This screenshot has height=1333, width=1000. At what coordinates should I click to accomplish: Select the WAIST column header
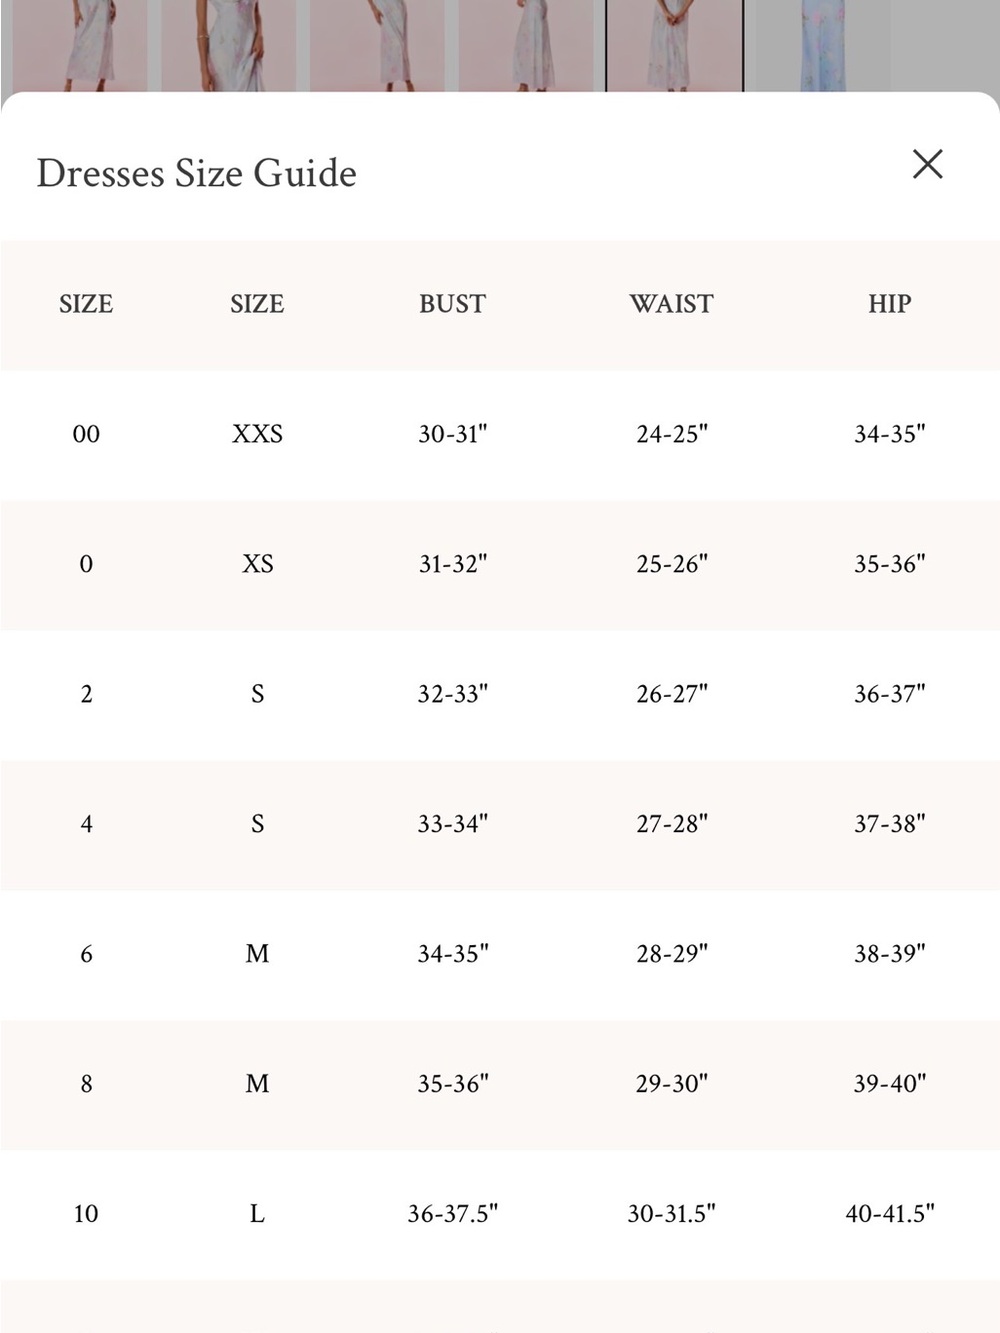click(671, 304)
